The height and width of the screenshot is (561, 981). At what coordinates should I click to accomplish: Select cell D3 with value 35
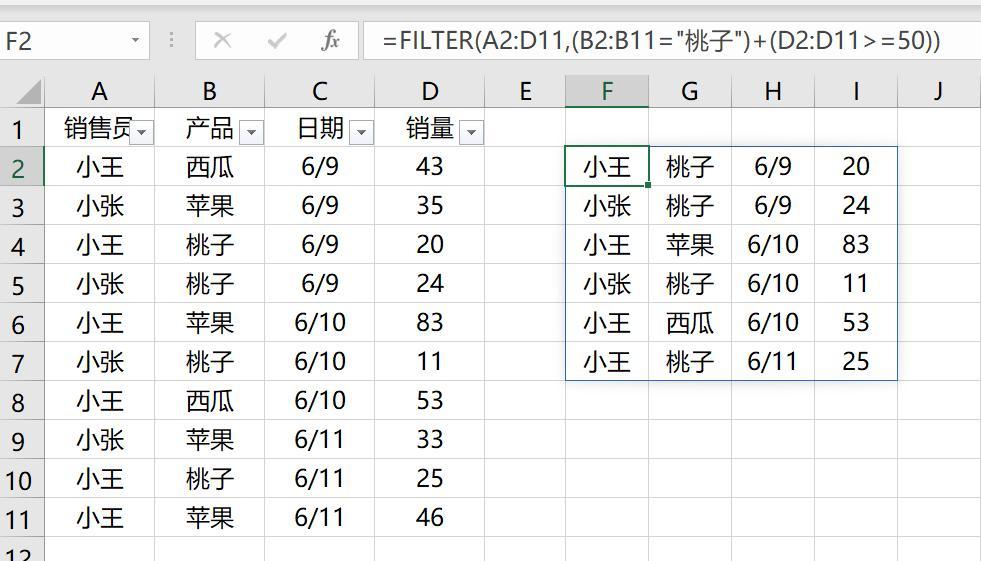click(430, 206)
